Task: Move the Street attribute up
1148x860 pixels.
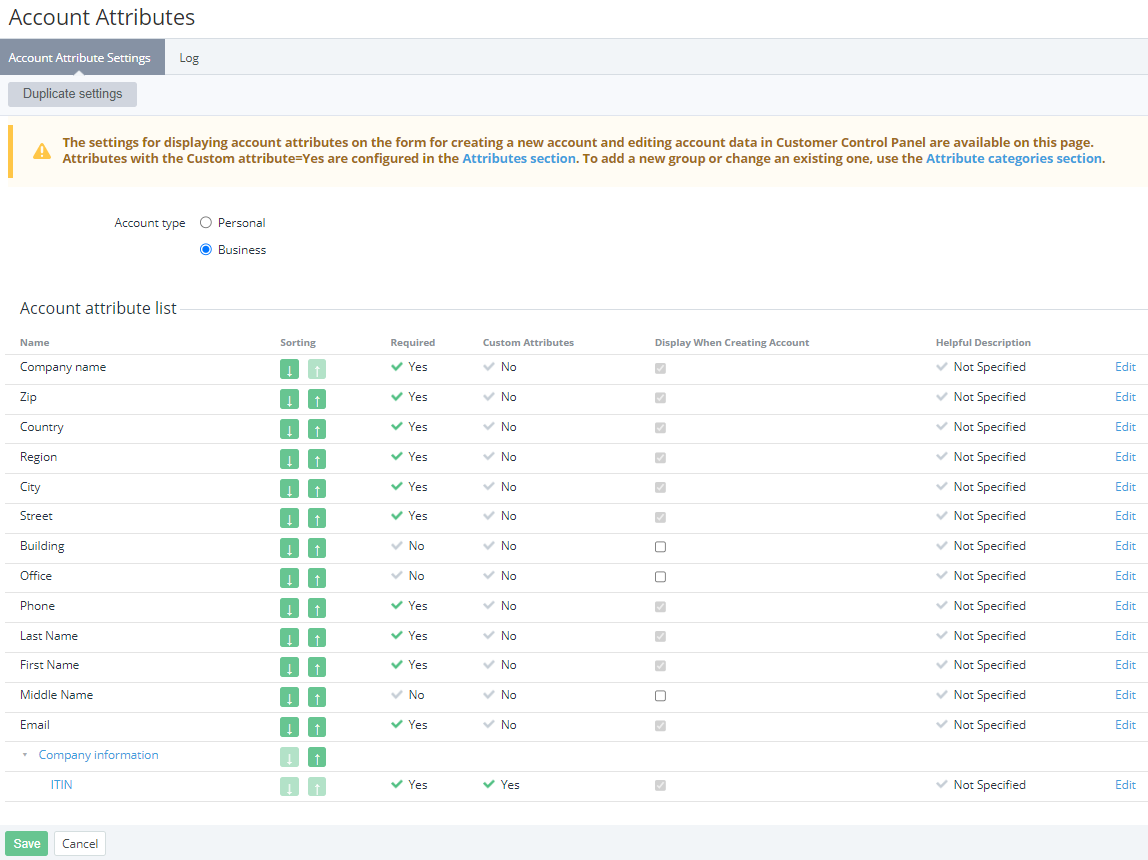Action: (x=315, y=517)
